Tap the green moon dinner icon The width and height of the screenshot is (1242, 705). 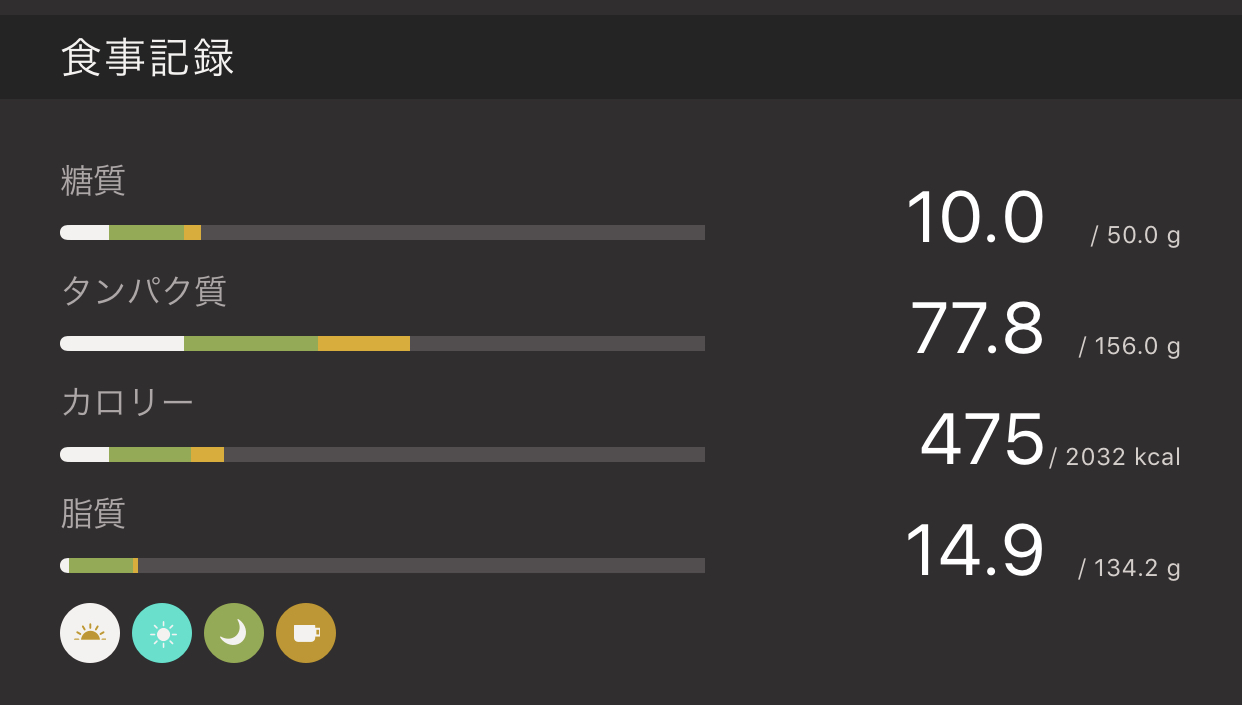pyautogui.click(x=234, y=633)
